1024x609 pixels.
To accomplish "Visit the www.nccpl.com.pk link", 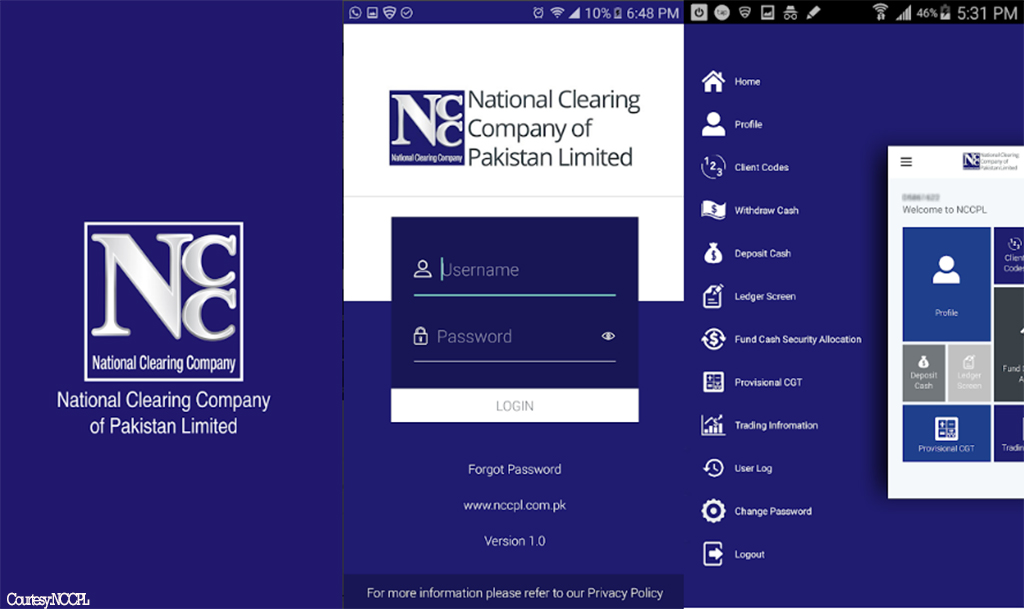I will [514, 506].
